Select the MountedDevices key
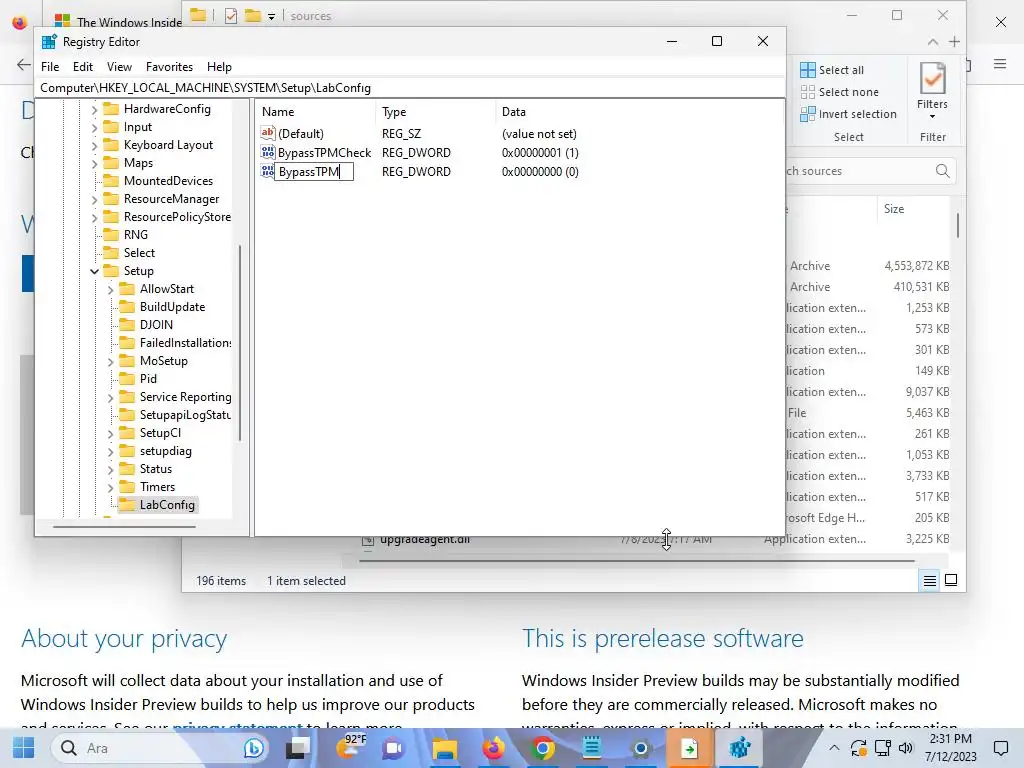 click(x=168, y=181)
